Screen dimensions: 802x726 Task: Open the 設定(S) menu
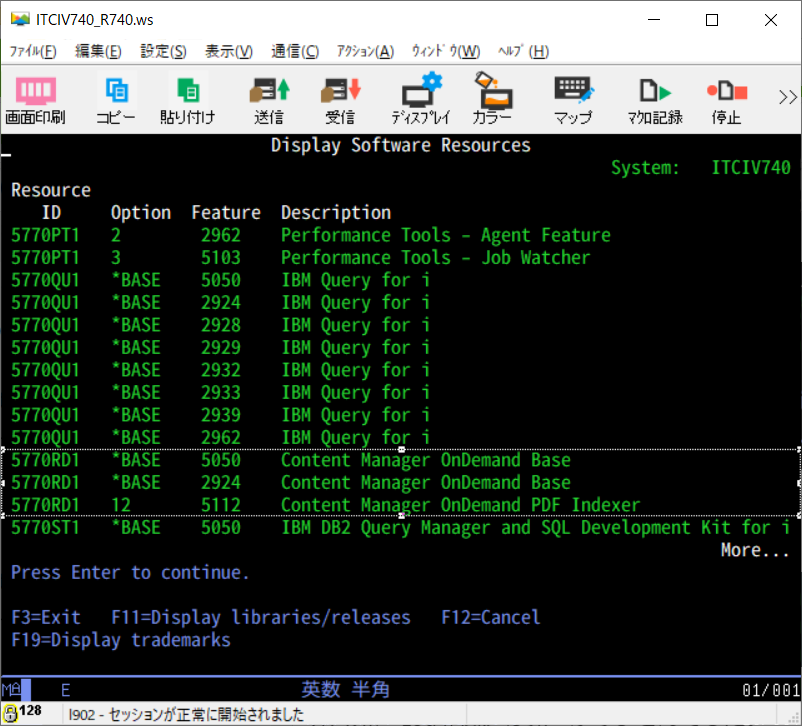point(163,51)
